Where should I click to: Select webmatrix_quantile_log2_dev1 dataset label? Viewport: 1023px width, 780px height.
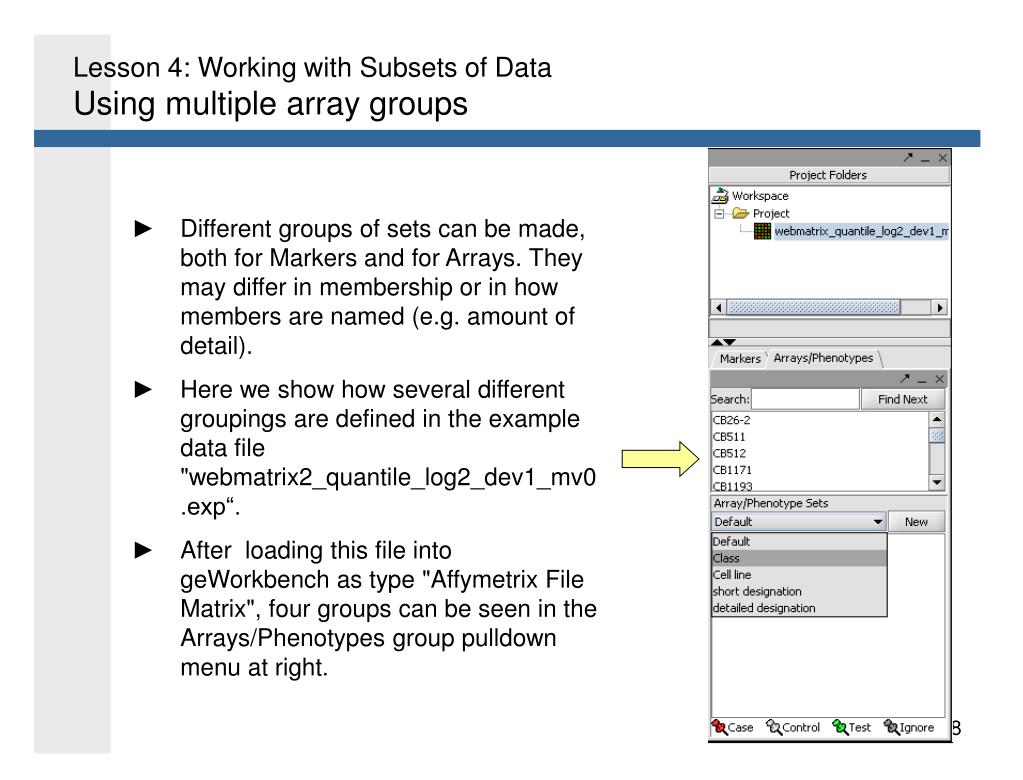click(861, 231)
